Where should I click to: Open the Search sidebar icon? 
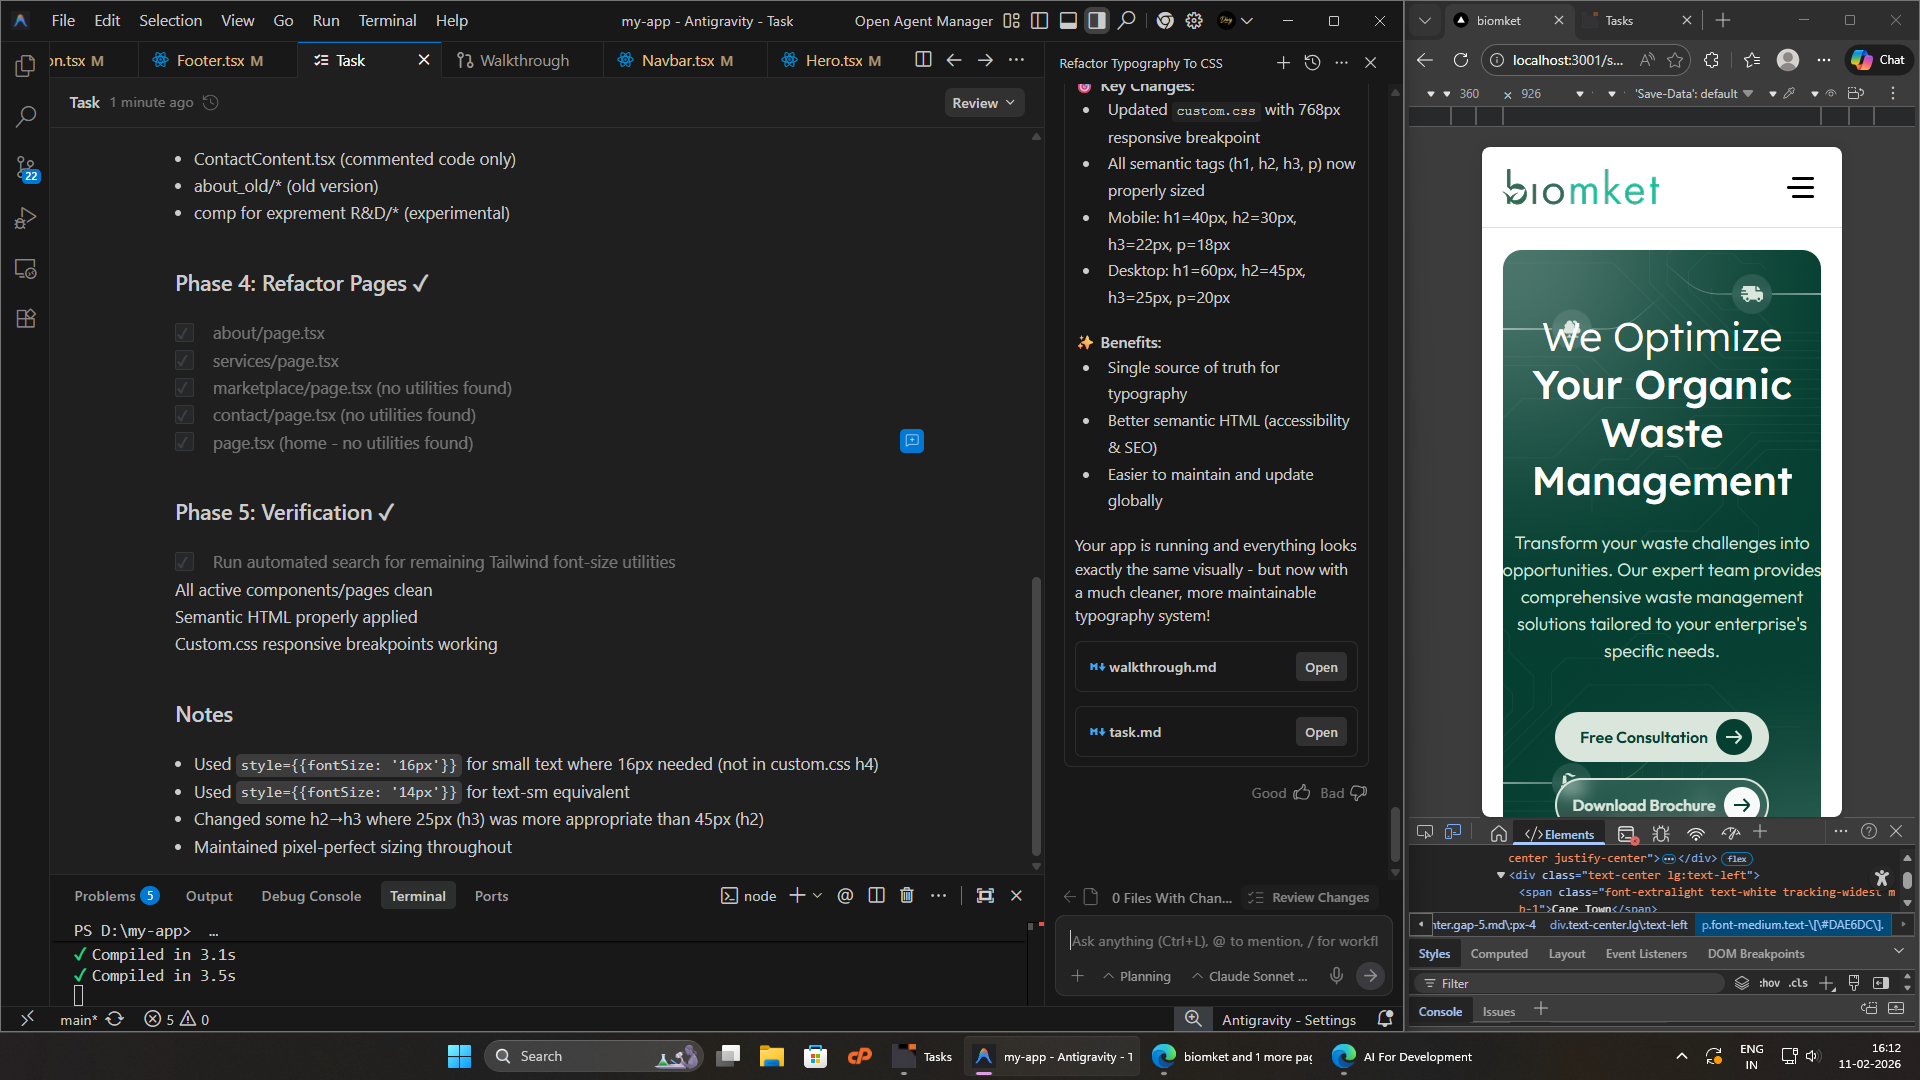26,116
